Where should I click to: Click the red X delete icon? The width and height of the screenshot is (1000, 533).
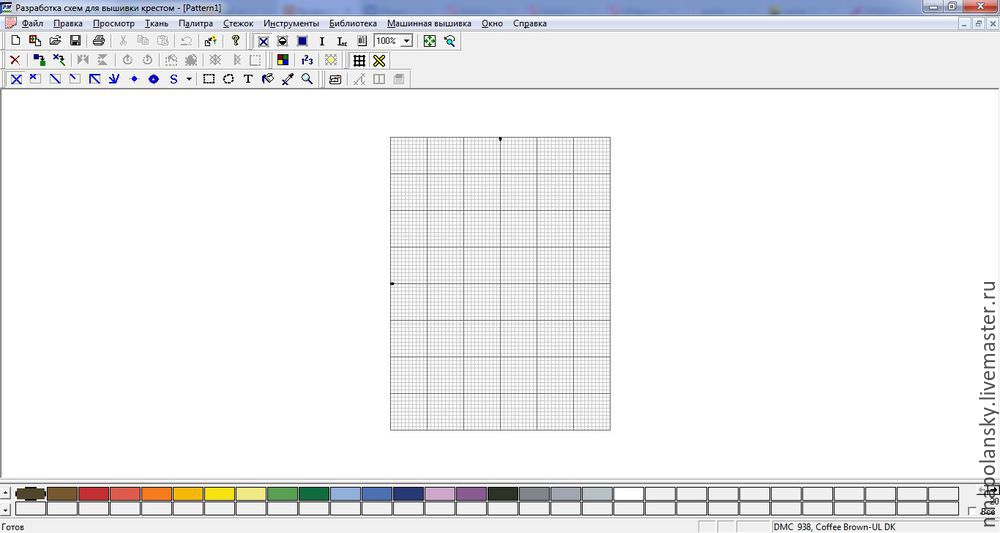[15, 60]
